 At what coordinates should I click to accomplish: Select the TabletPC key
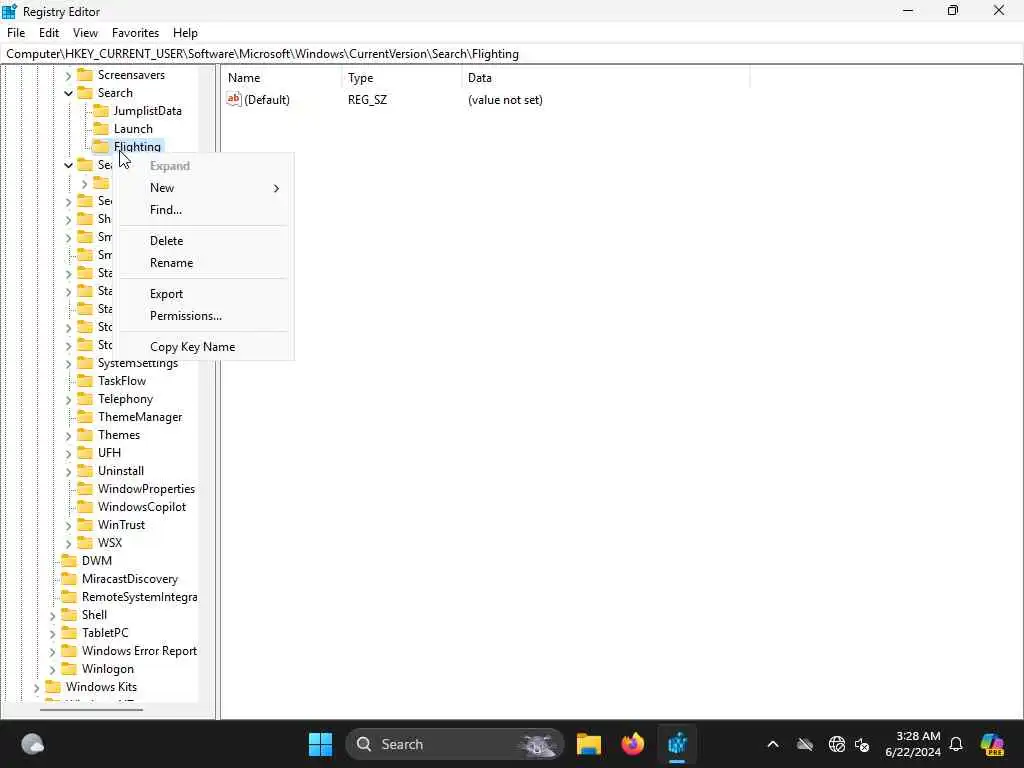click(105, 632)
